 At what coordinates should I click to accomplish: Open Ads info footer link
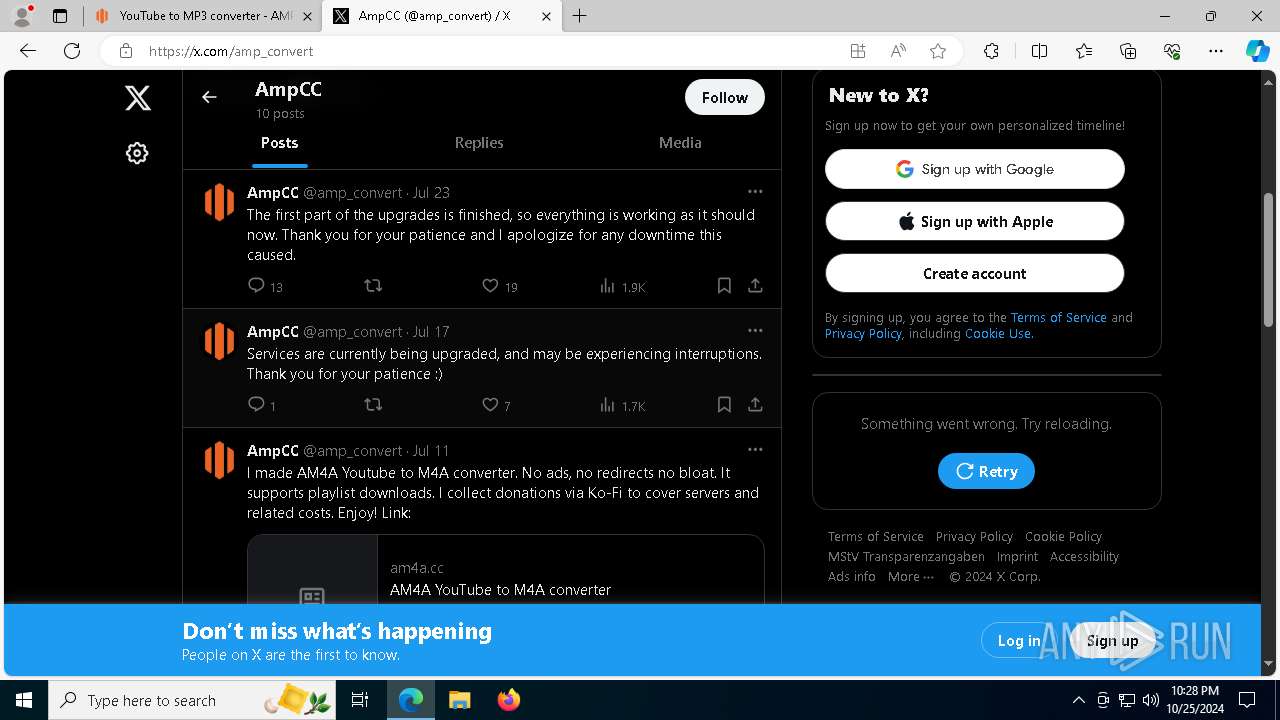pos(852,577)
